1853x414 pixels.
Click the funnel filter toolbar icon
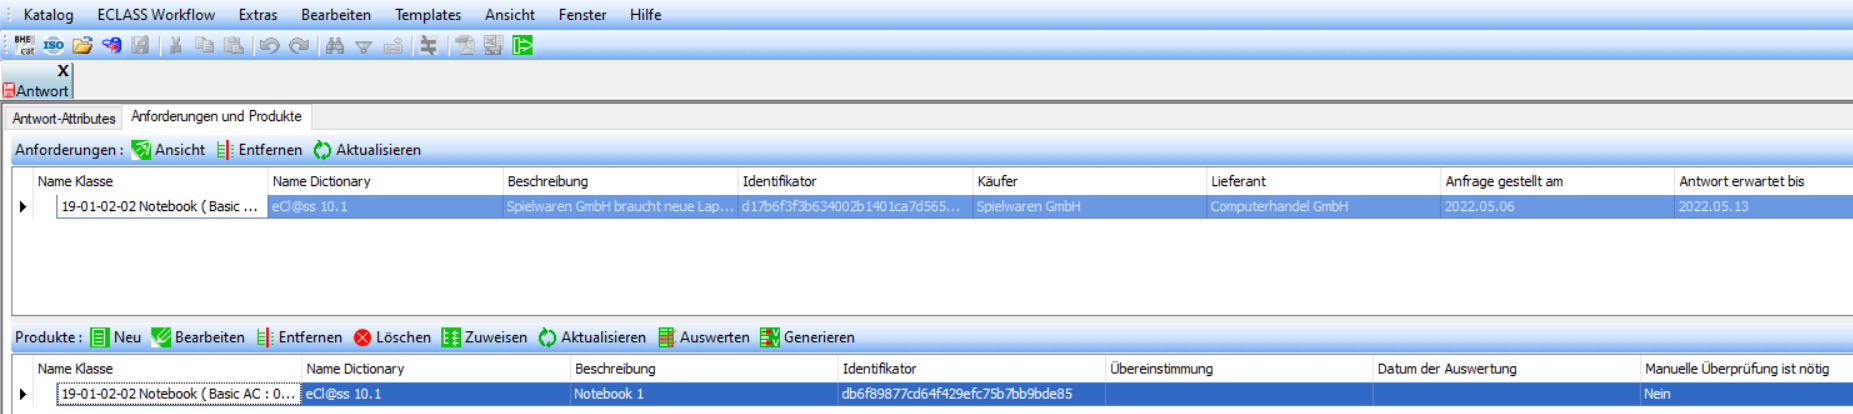364,46
